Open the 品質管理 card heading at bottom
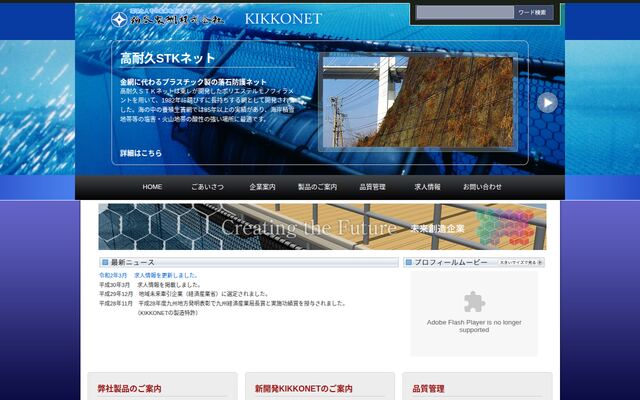The image size is (640, 400). (x=428, y=389)
